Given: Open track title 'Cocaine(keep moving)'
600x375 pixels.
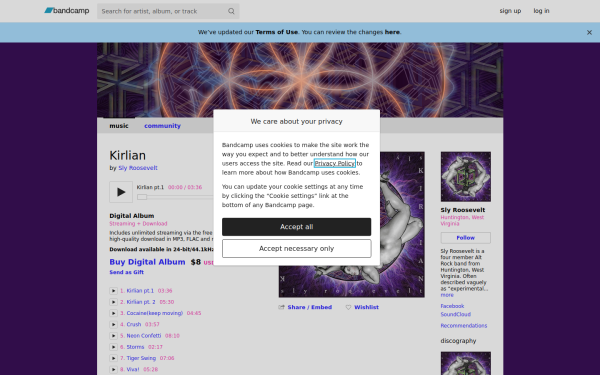Looking at the screenshot, I should [x=155, y=313].
